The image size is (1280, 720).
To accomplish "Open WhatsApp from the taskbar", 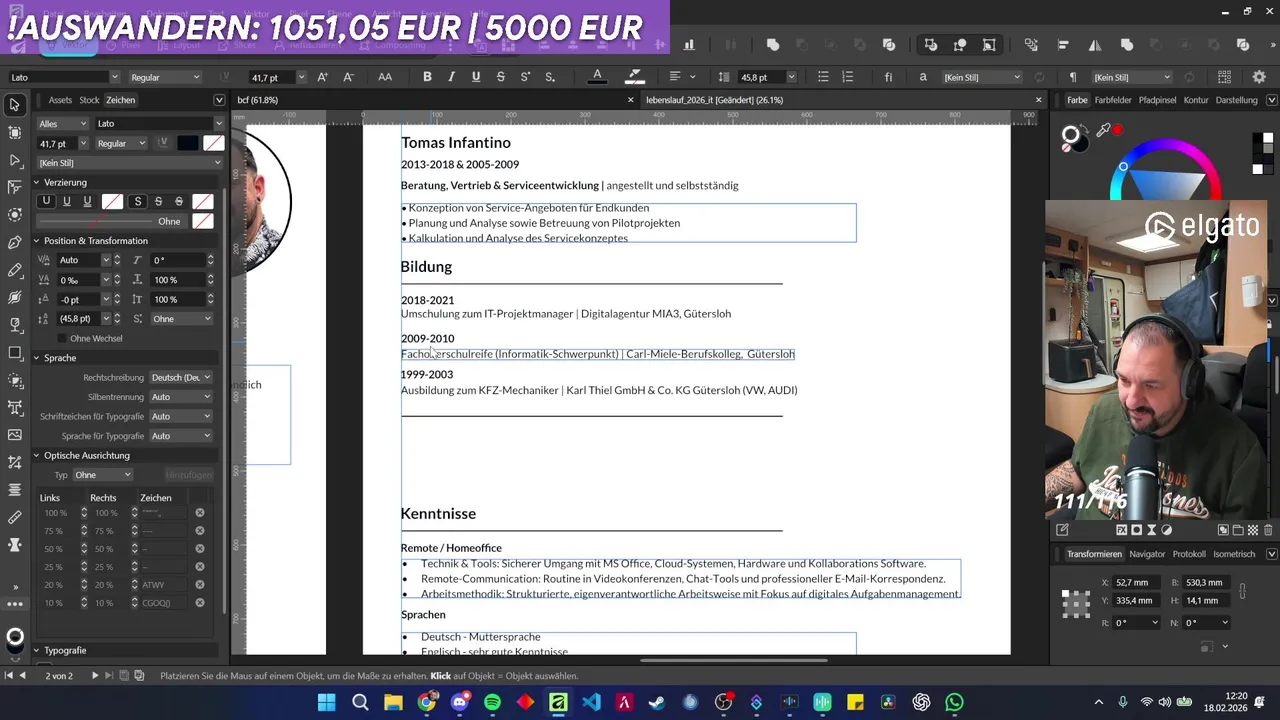I will pos(954,703).
